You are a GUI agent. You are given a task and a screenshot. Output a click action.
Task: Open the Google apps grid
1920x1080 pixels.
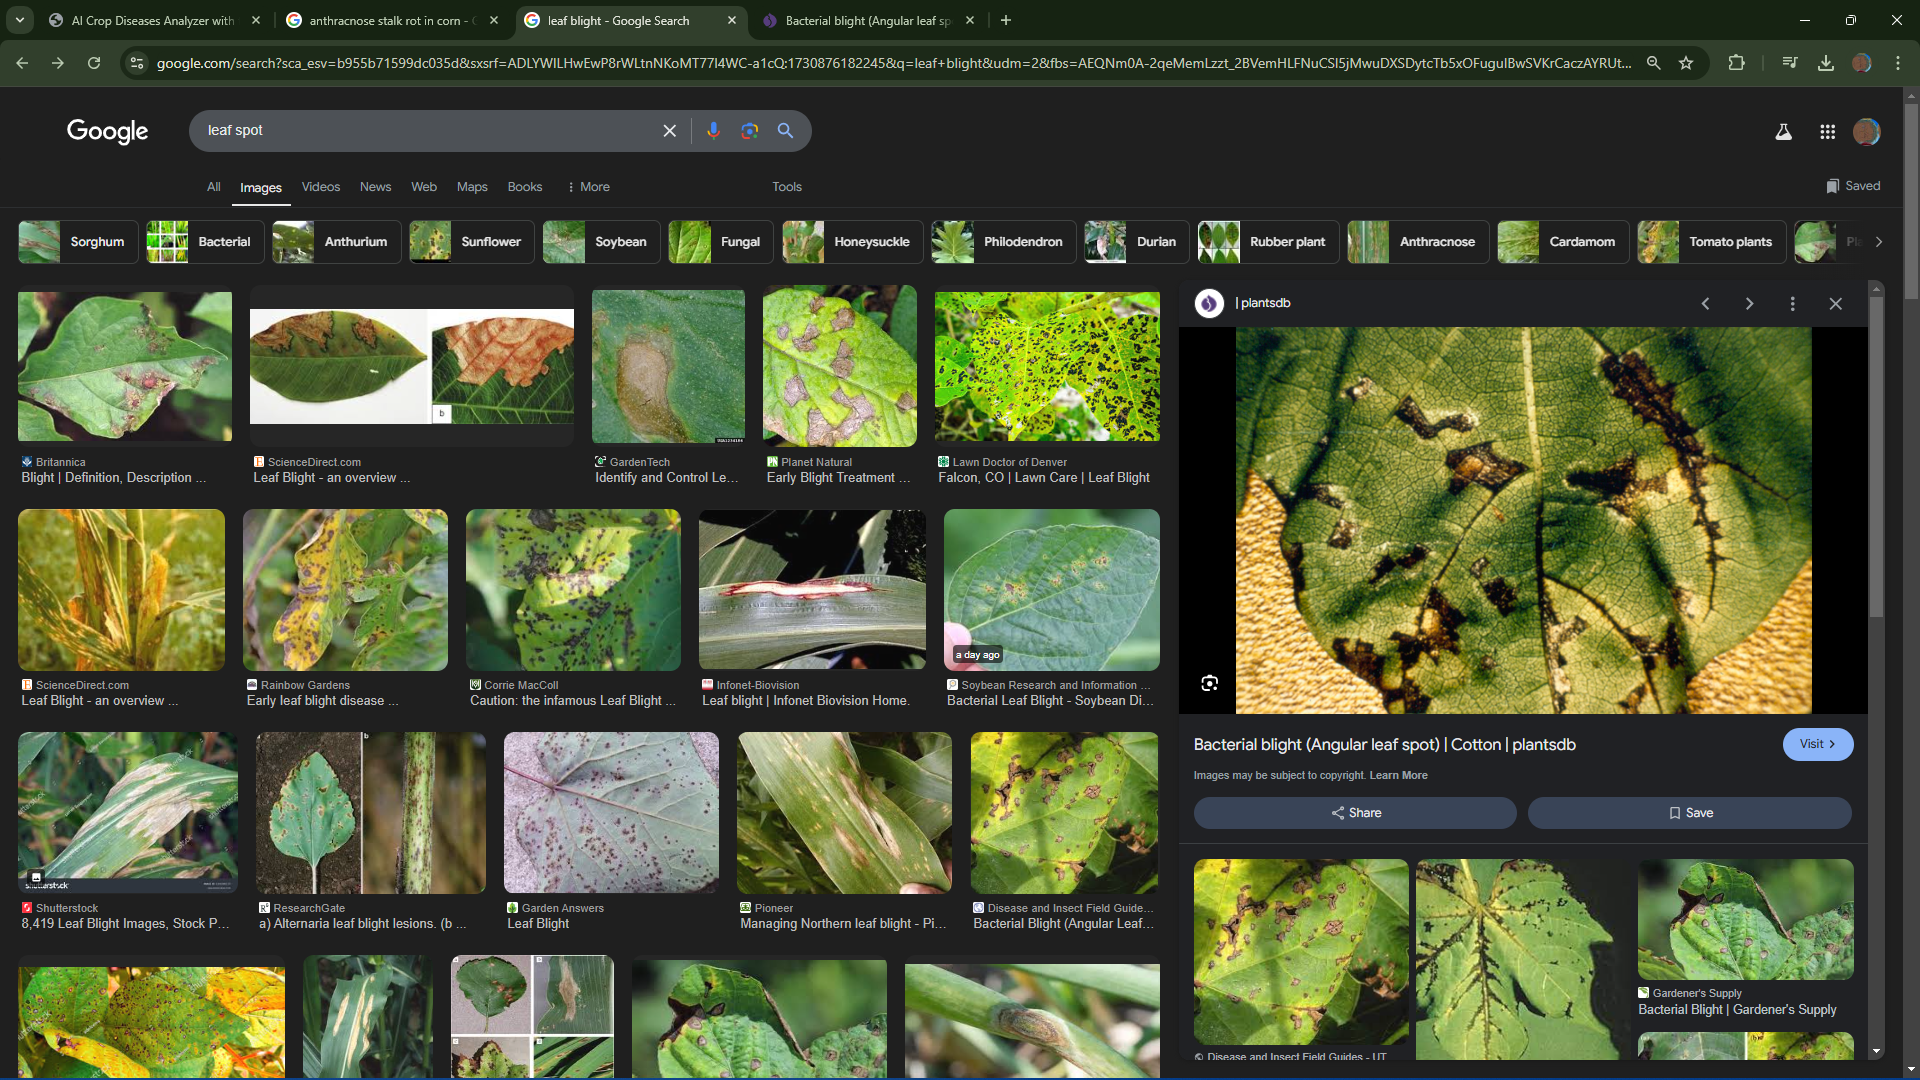pyautogui.click(x=1827, y=132)
